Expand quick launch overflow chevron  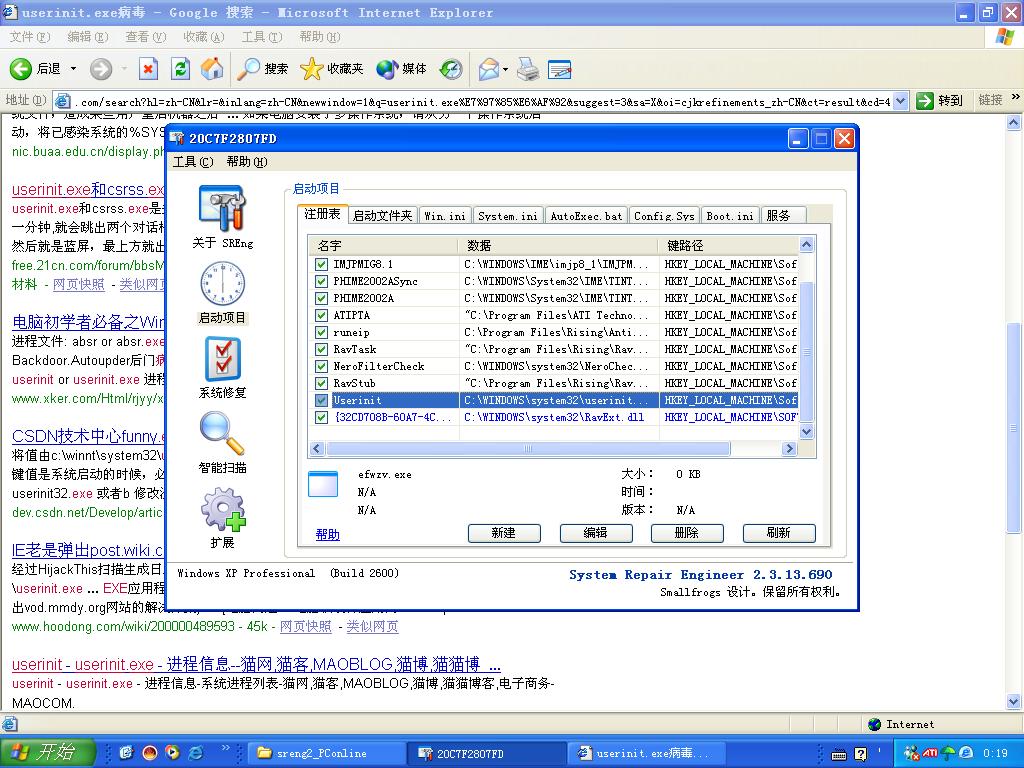point(225,747)
